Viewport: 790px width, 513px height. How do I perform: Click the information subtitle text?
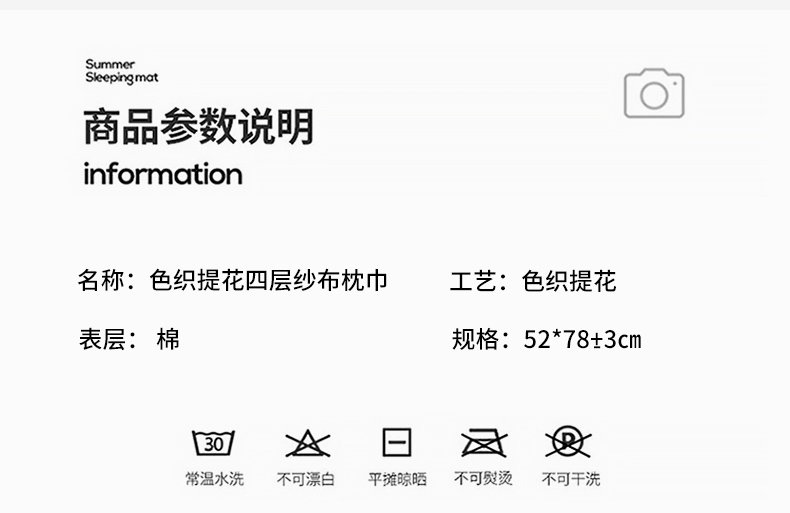coord(163,174)
